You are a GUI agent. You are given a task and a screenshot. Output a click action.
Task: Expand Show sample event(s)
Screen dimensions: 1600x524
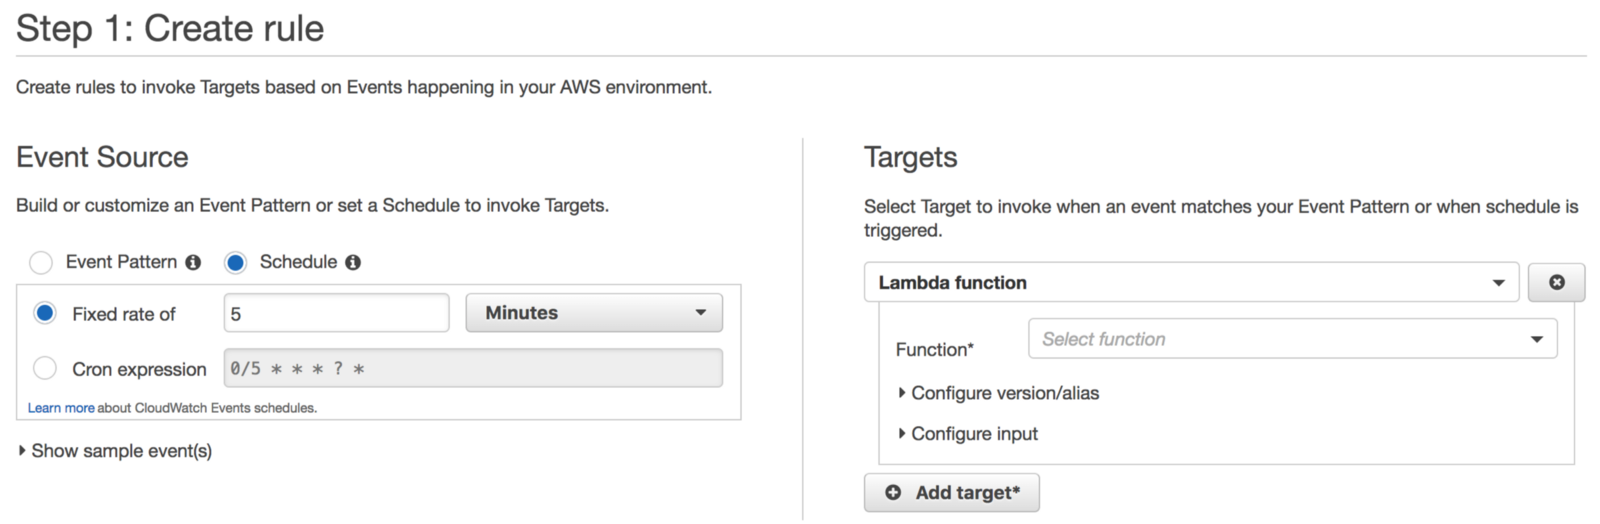120,451
